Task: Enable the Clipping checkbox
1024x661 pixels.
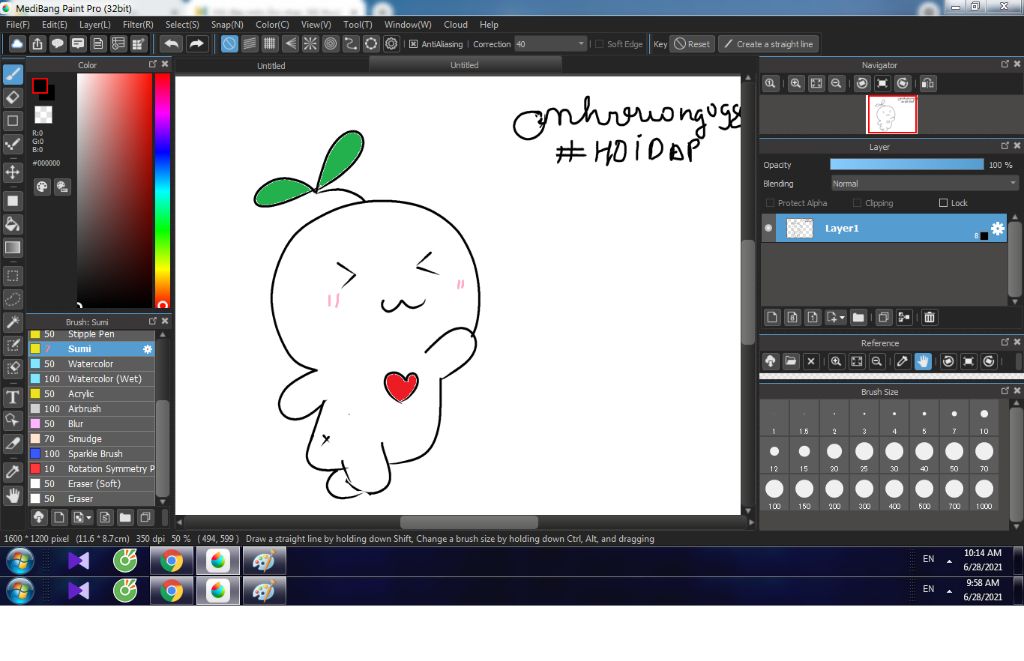Action: tap(857, 203)
